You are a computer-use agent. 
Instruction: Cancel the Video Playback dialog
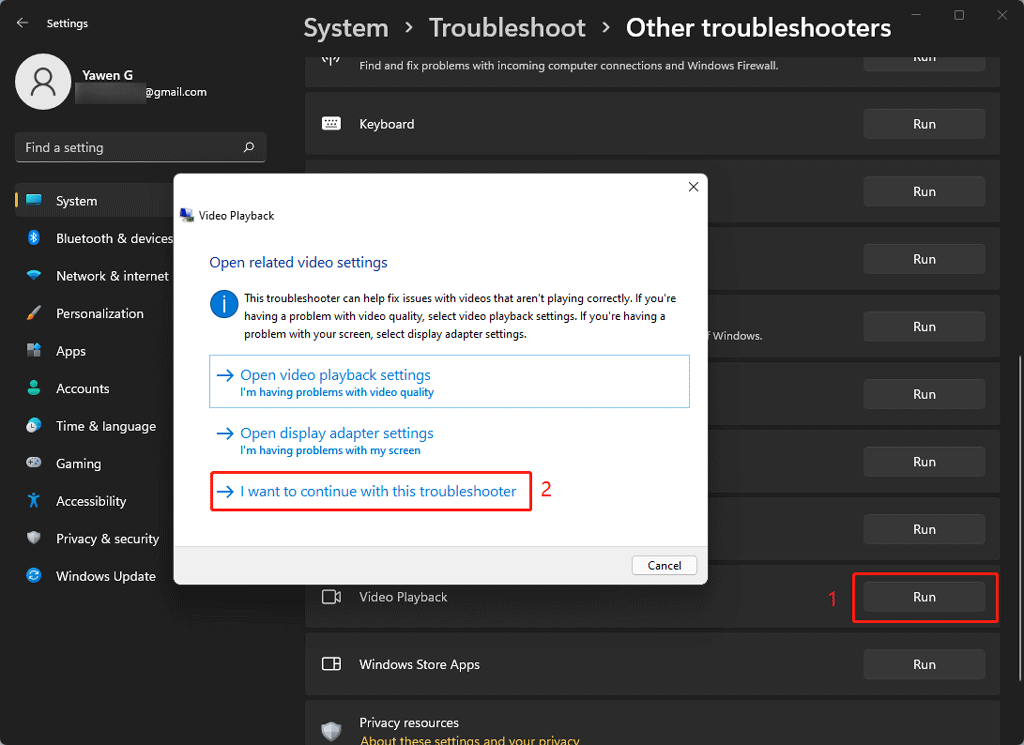[x=664, y=565]
